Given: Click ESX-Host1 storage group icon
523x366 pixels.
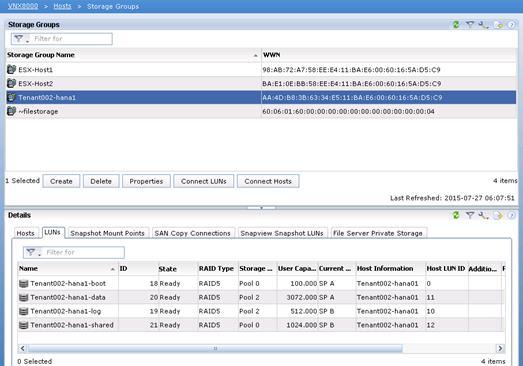Looking at the screenshot, I should click(x=11, y=69).
